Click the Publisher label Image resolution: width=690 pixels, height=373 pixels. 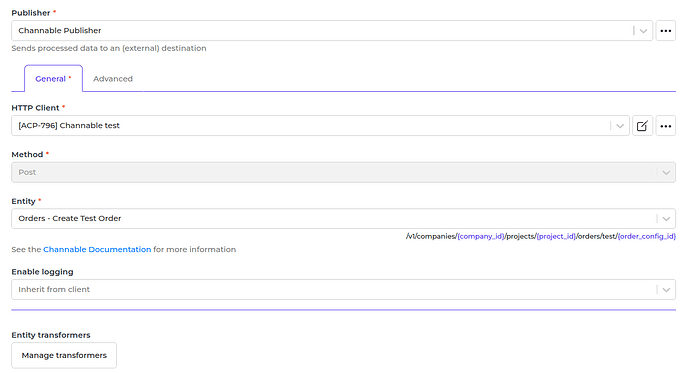tap(31, 13)
